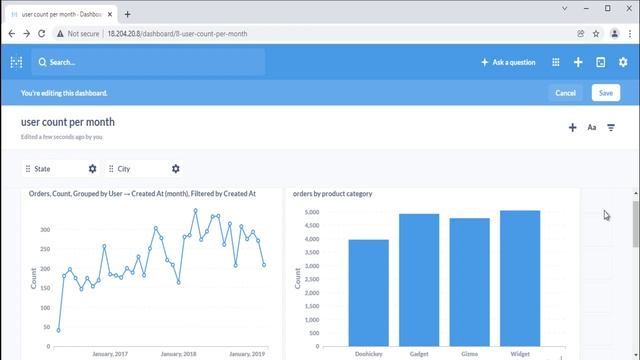
Task: Click the Search input field
Action: point(149,62)
